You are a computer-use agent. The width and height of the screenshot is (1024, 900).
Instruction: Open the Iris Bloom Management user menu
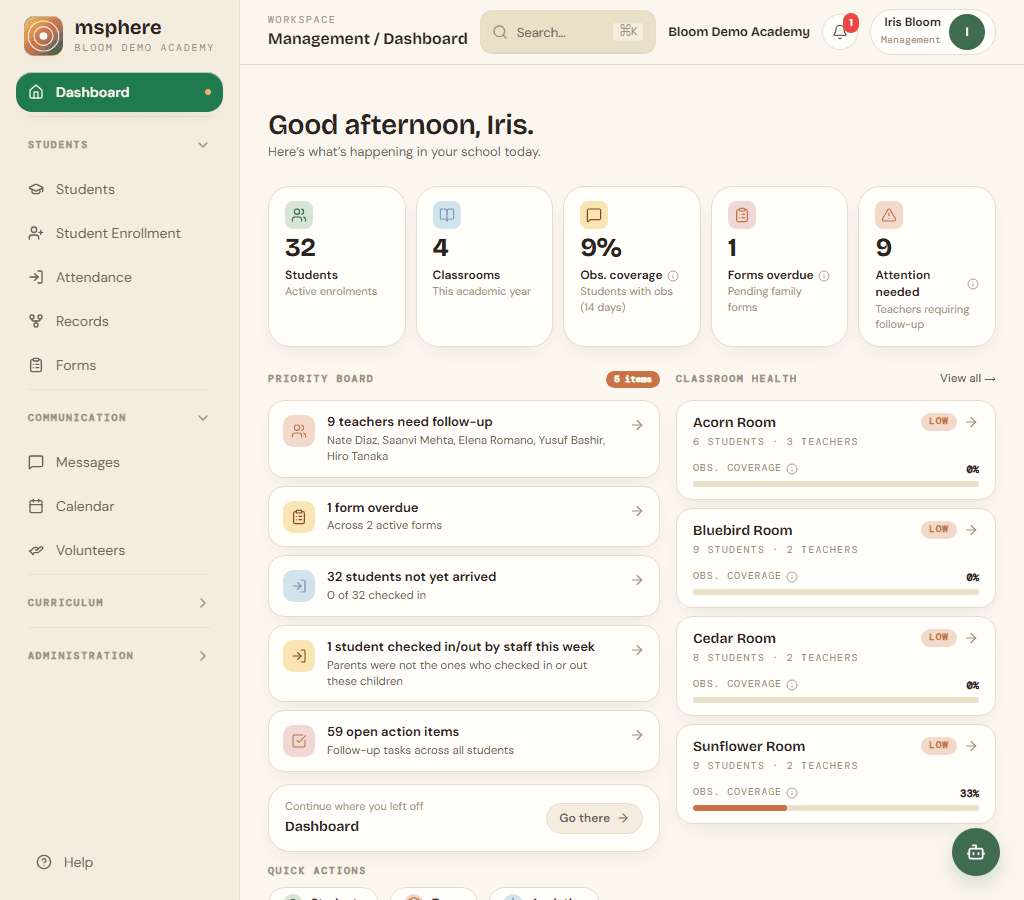point(933,32)
